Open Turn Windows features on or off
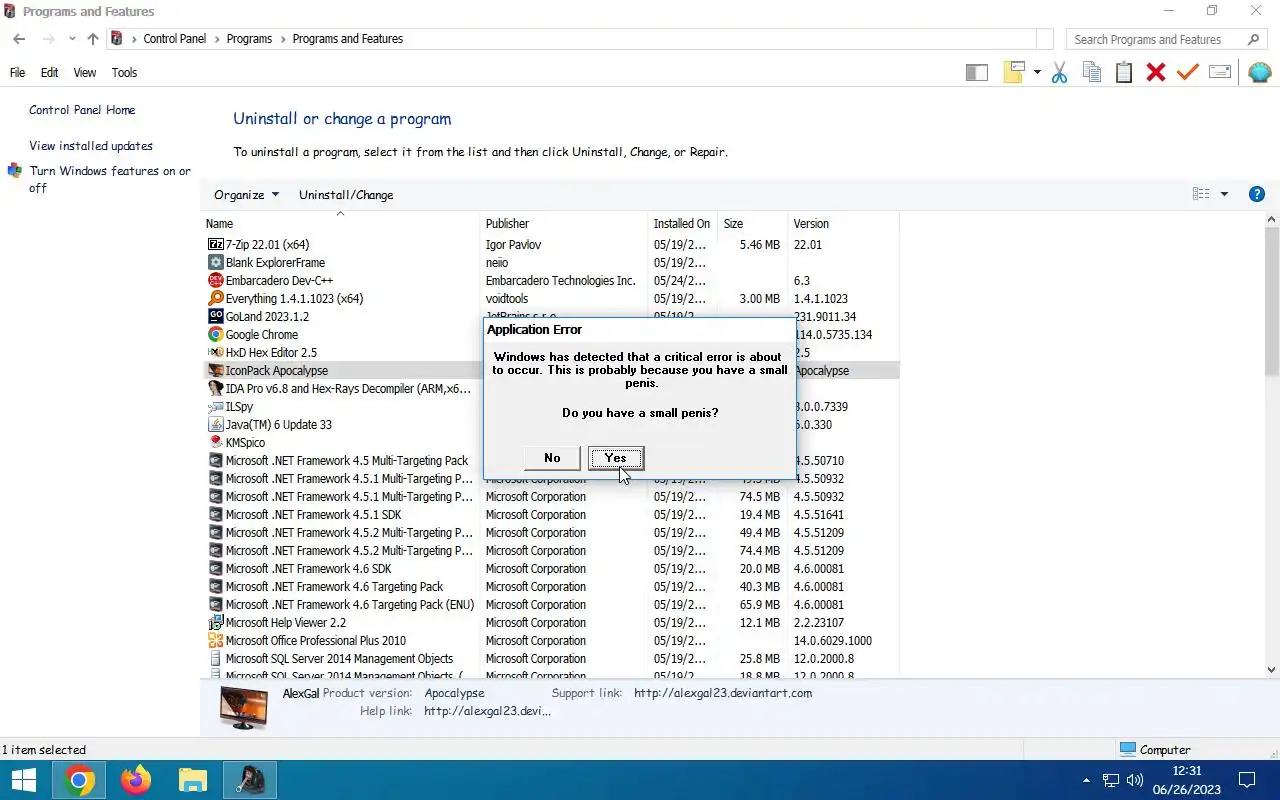Image resolution: width=1280 pixels, height=800 pixels. (x=110, y=179)
